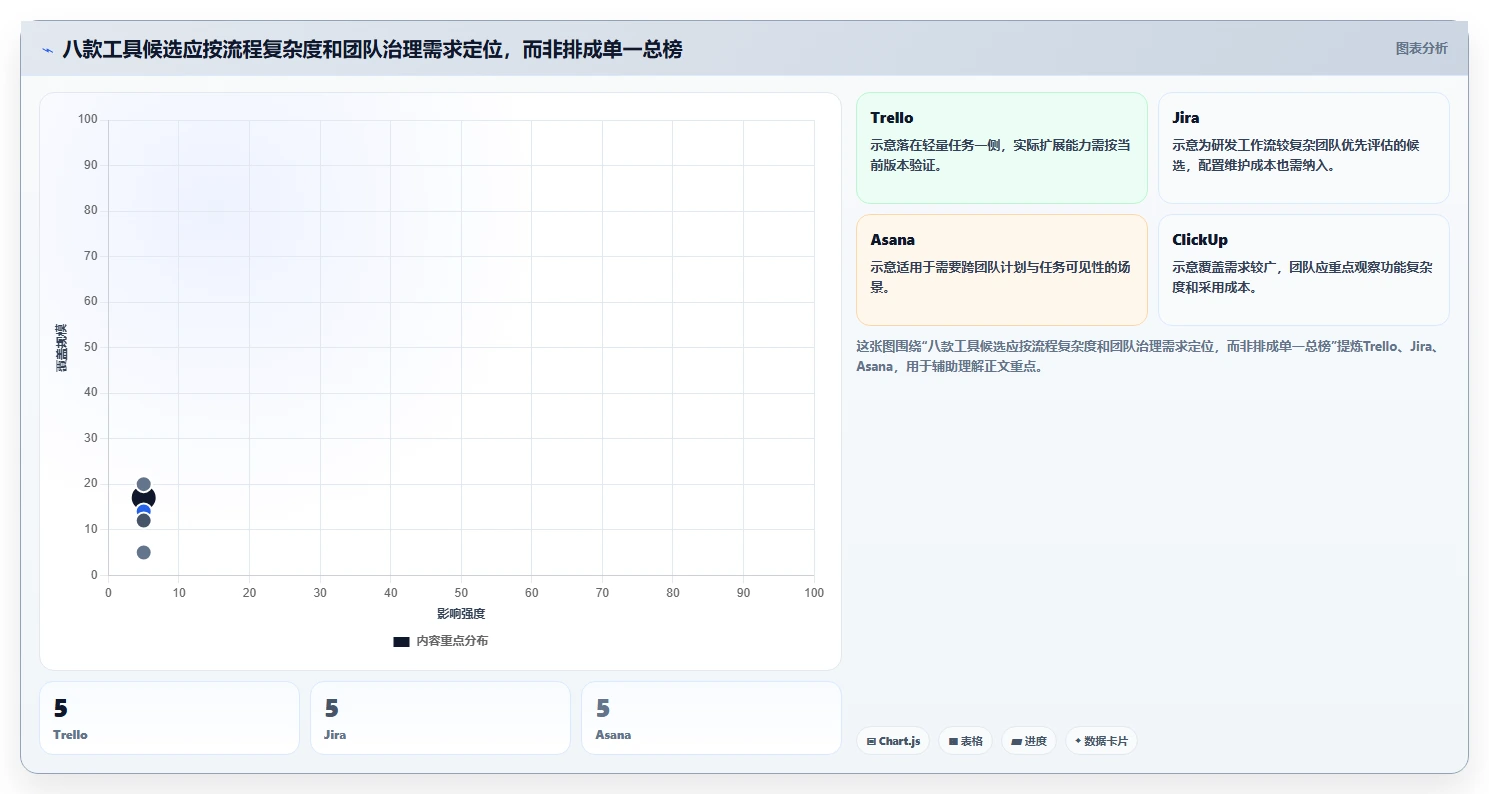
Task: Select the 进度 tag
Action: click(1029, 741)
